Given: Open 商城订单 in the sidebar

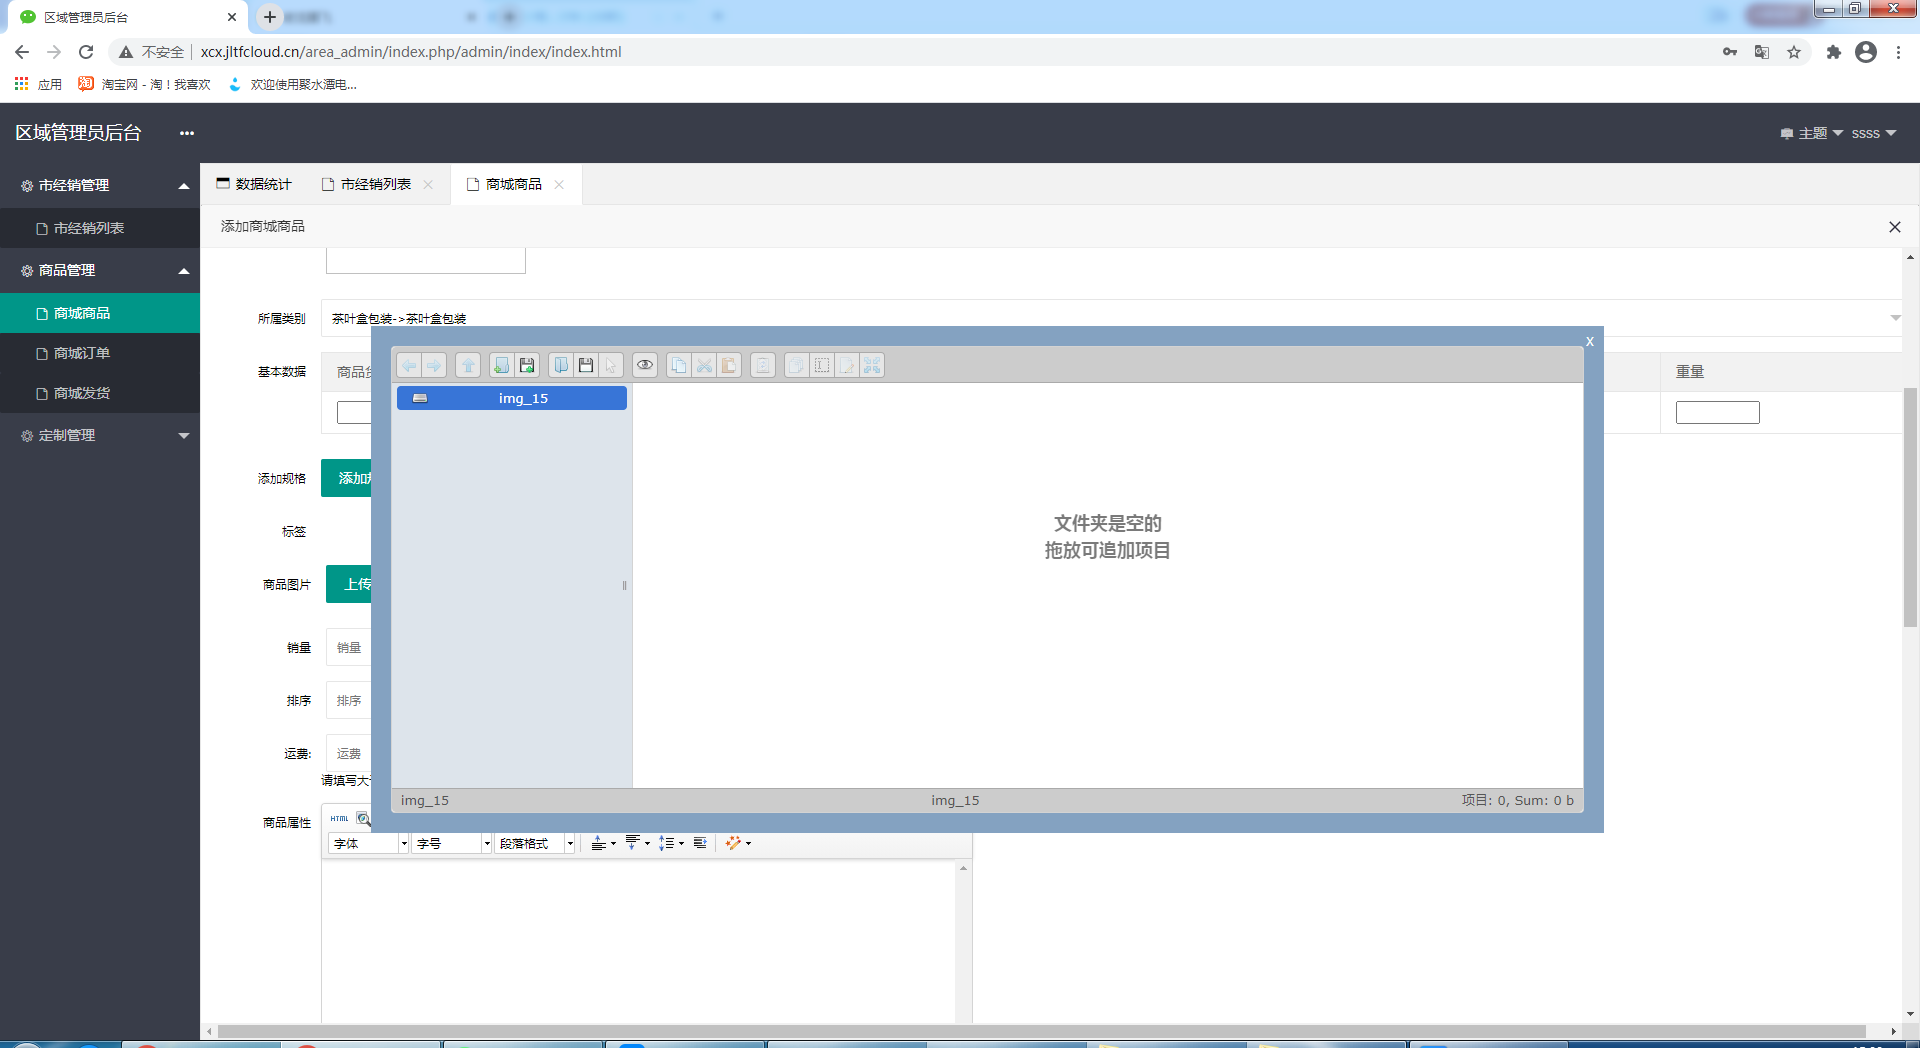Looking at the screenshot, I should point(82,353).
